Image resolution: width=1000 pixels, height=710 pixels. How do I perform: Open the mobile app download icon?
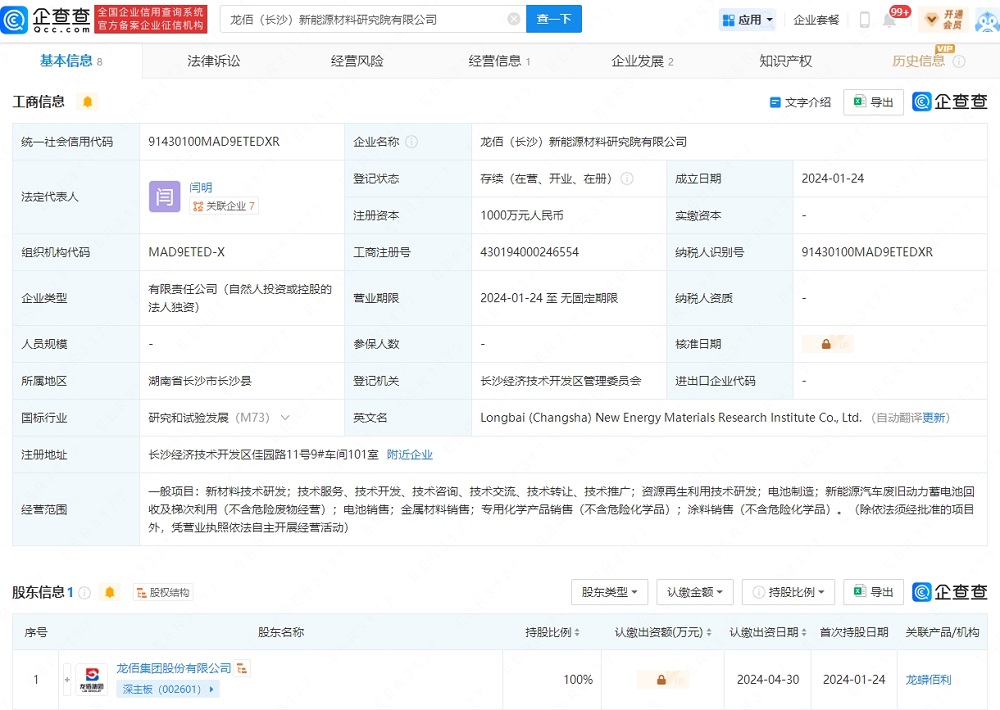coord(862,19)
